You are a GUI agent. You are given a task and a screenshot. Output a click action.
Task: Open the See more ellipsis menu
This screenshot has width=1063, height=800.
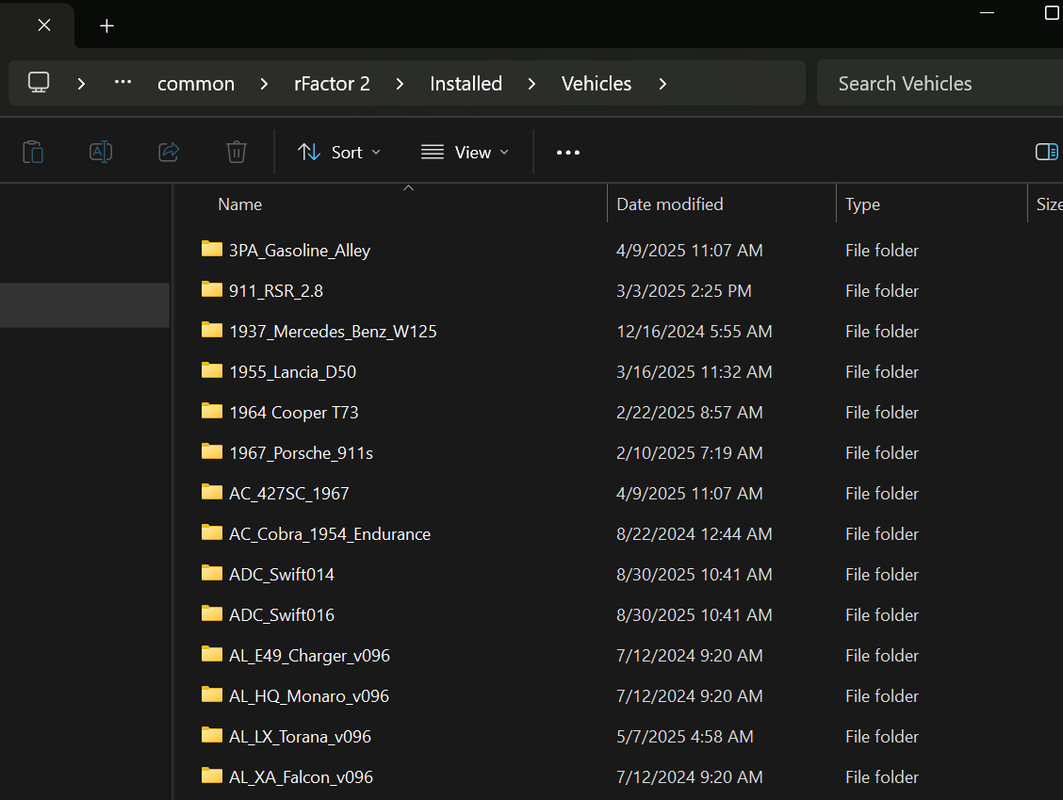click(568, 153)
